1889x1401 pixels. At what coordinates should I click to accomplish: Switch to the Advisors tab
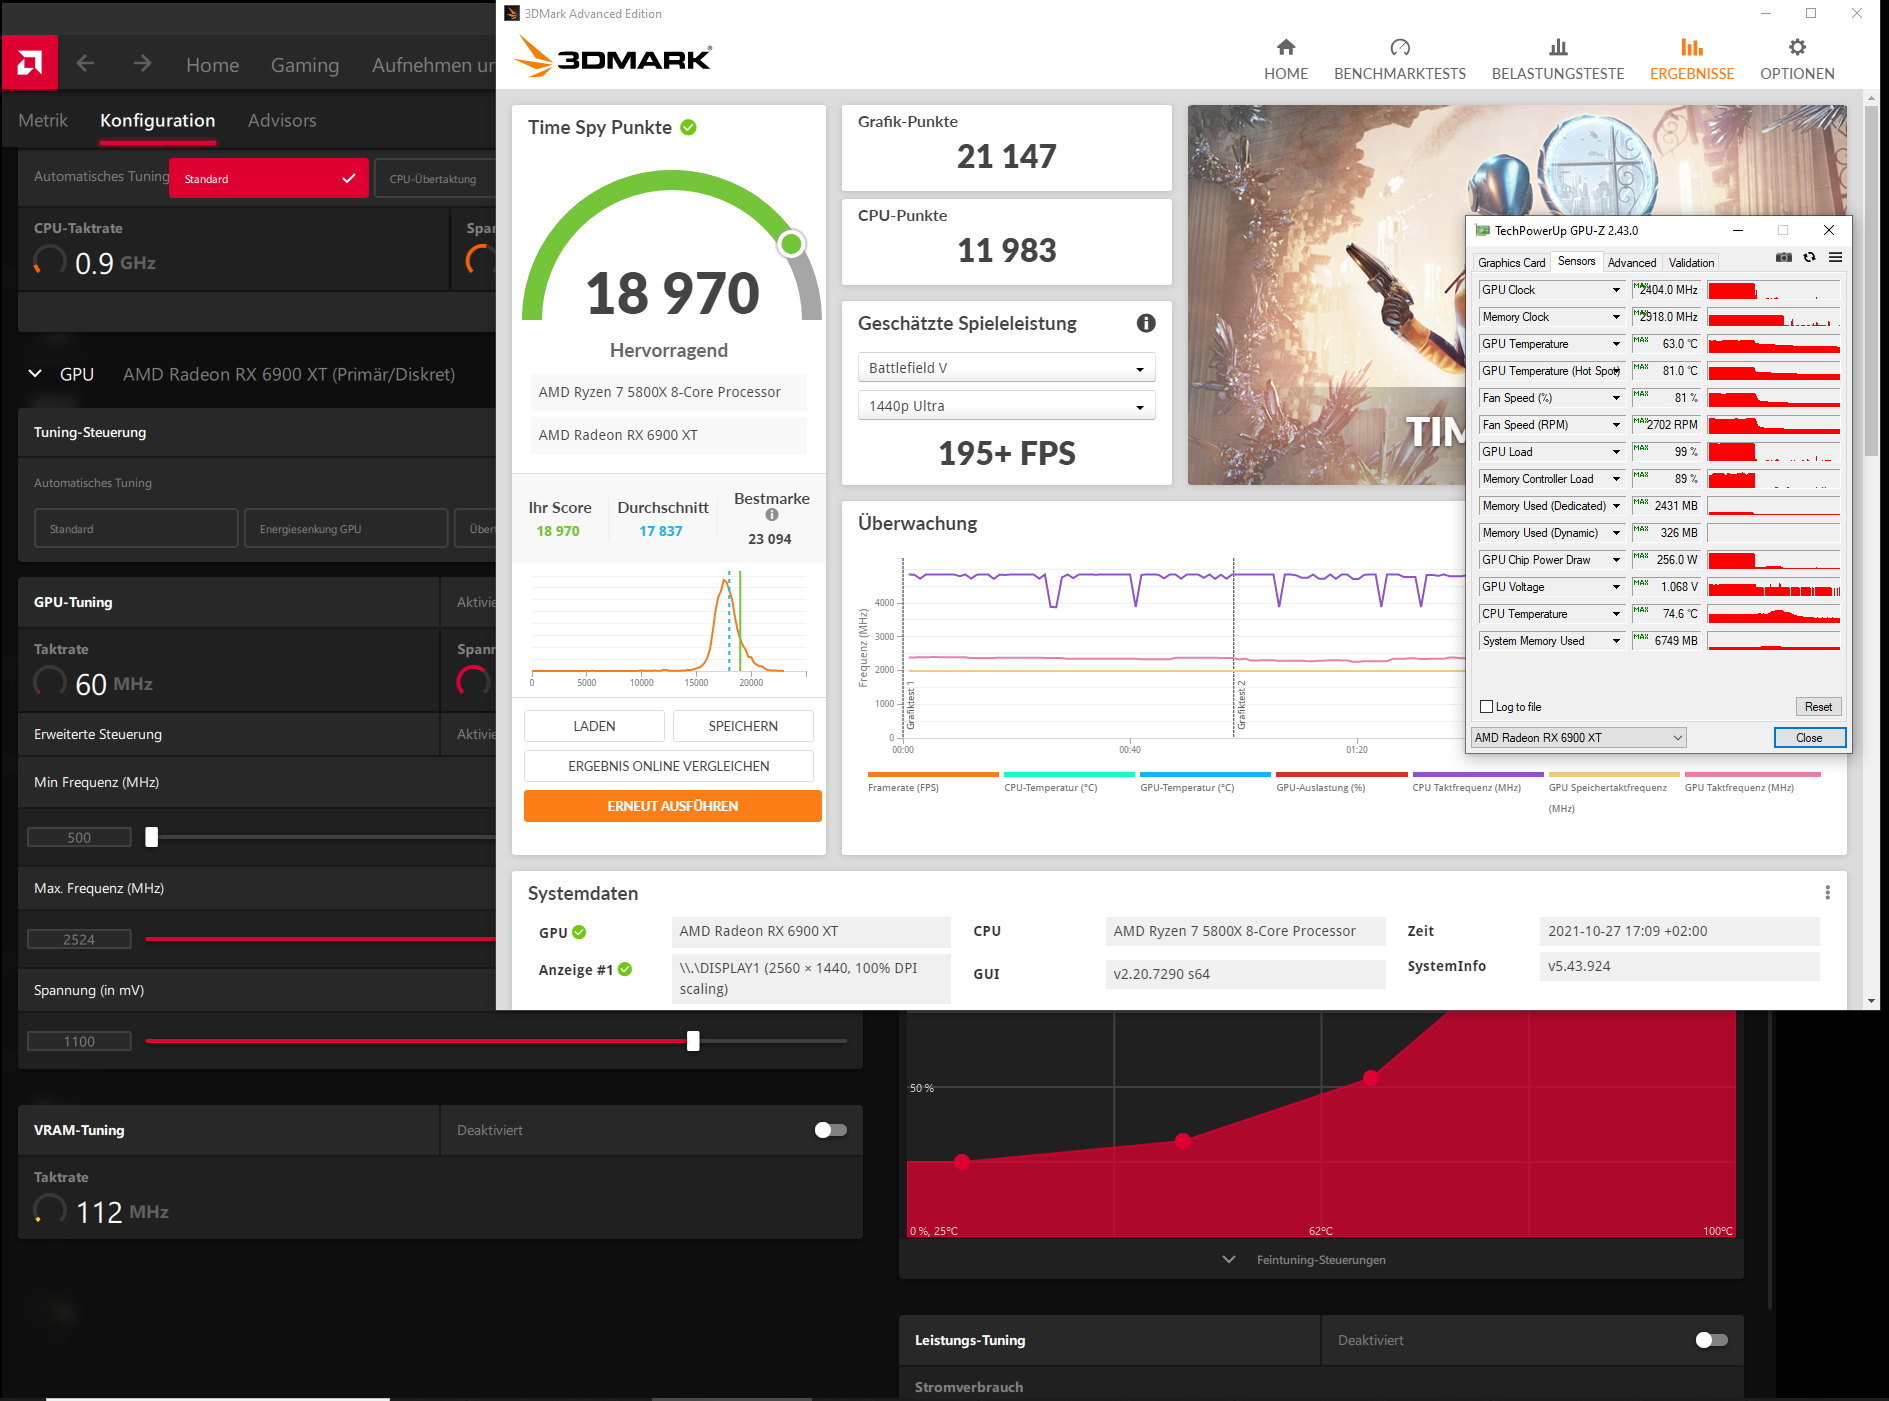coord(282,120)
